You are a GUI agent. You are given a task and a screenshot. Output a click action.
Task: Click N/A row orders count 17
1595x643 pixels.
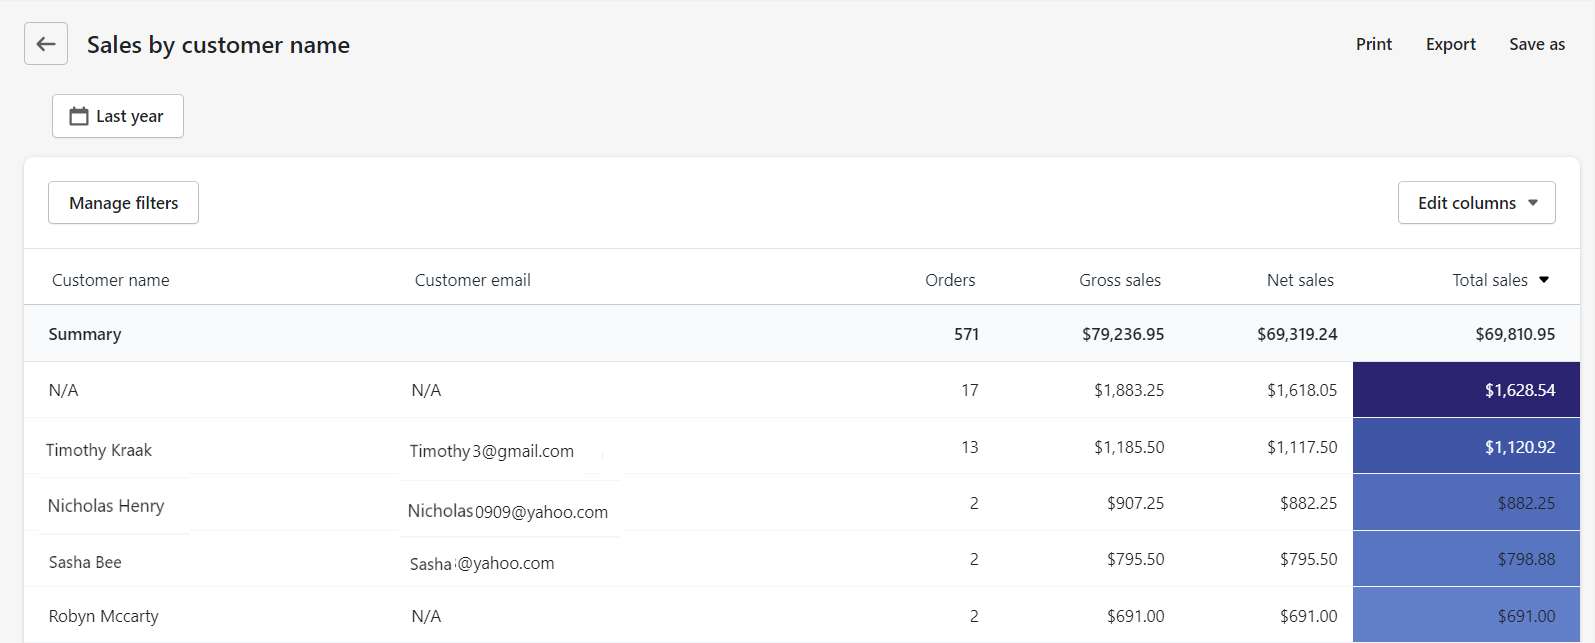pos(970,390)
